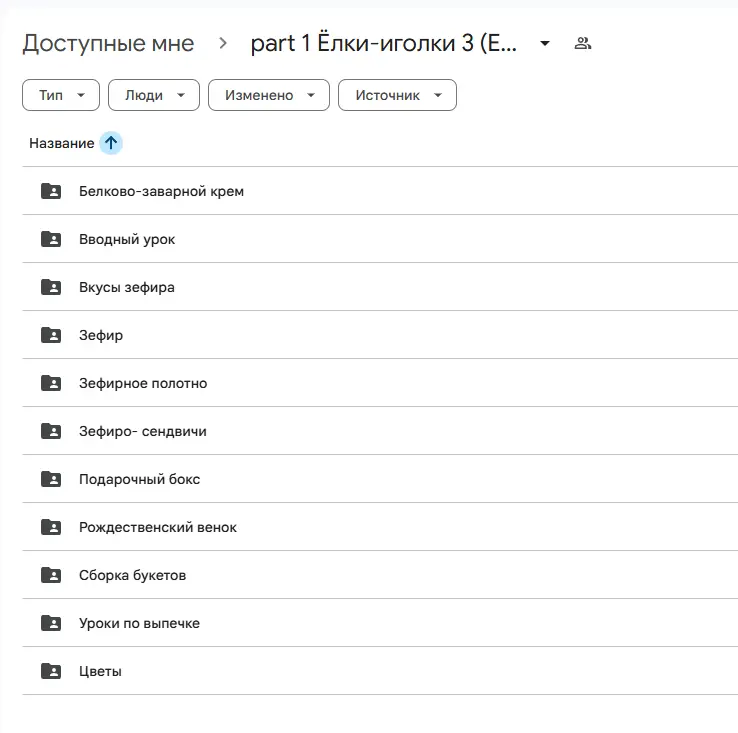The height and width of the screenshot is (733, 738).
Task: Click the folder icon of Вкусы зефира
Action: [51, 287]
